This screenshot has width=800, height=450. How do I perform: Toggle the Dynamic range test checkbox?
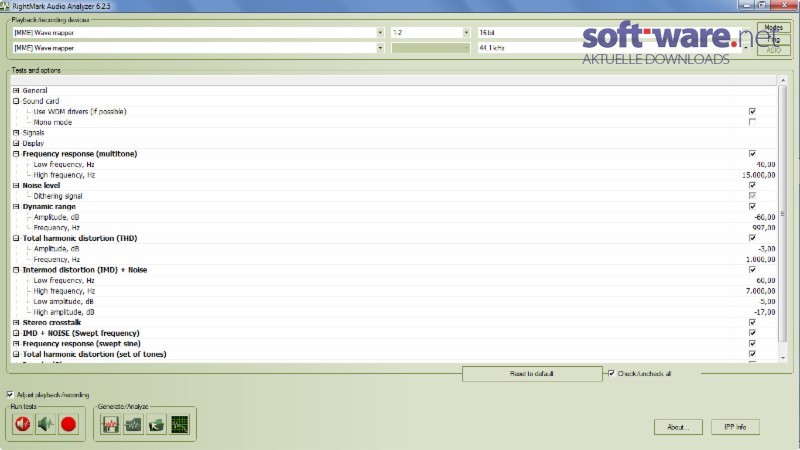(752, 206)
